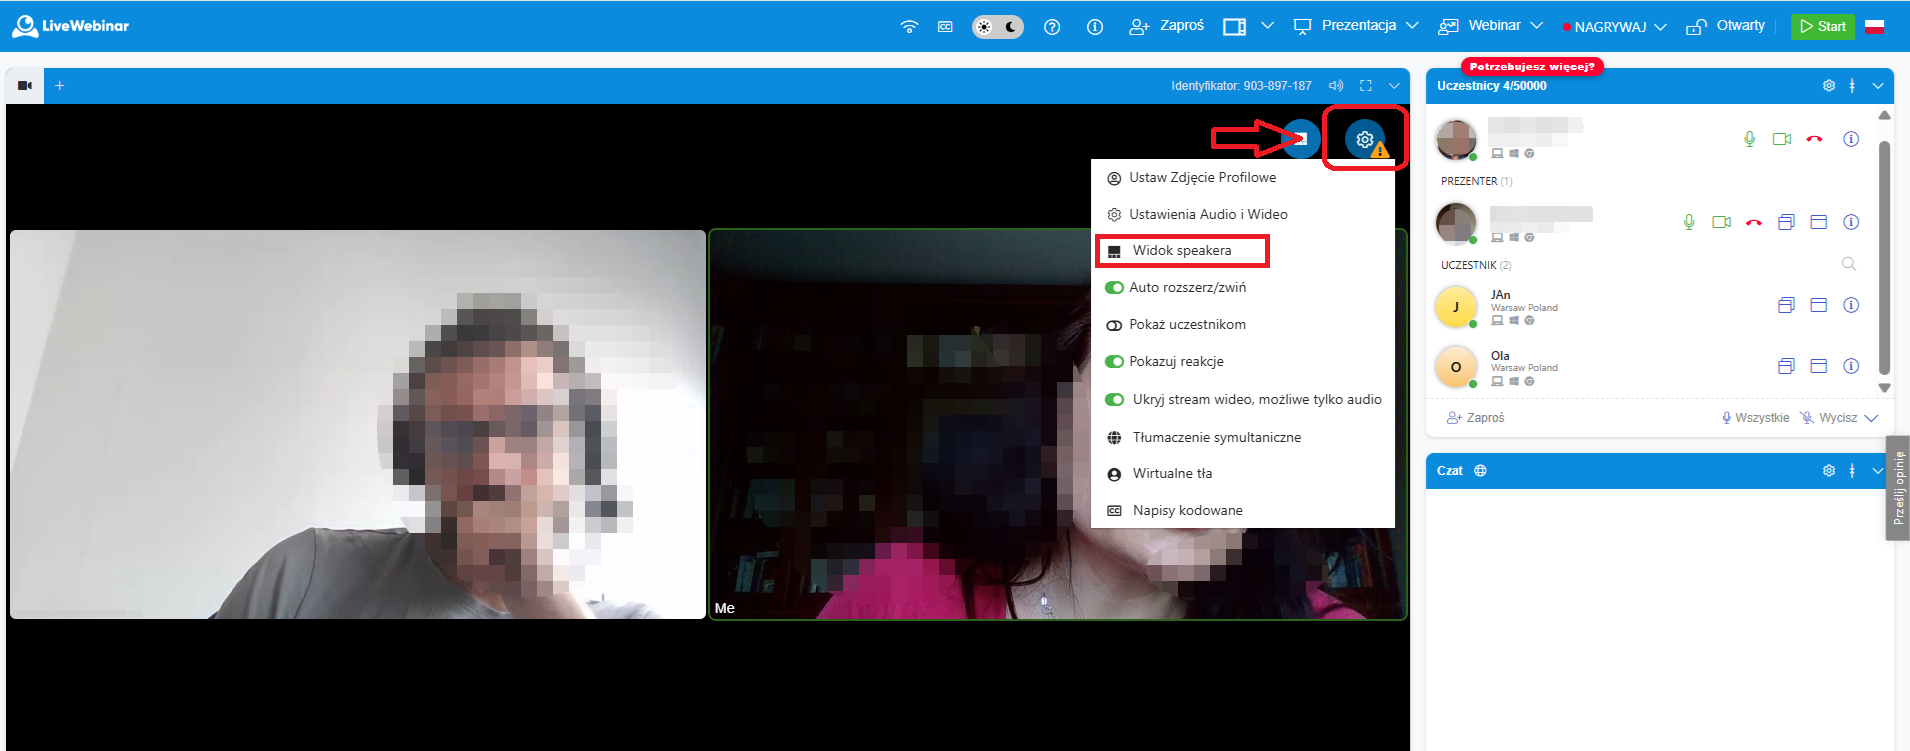Screen dimensions: 1910x751
Task: Disable the Pokazuj reakcje toggle
Action: [1114, 362]
